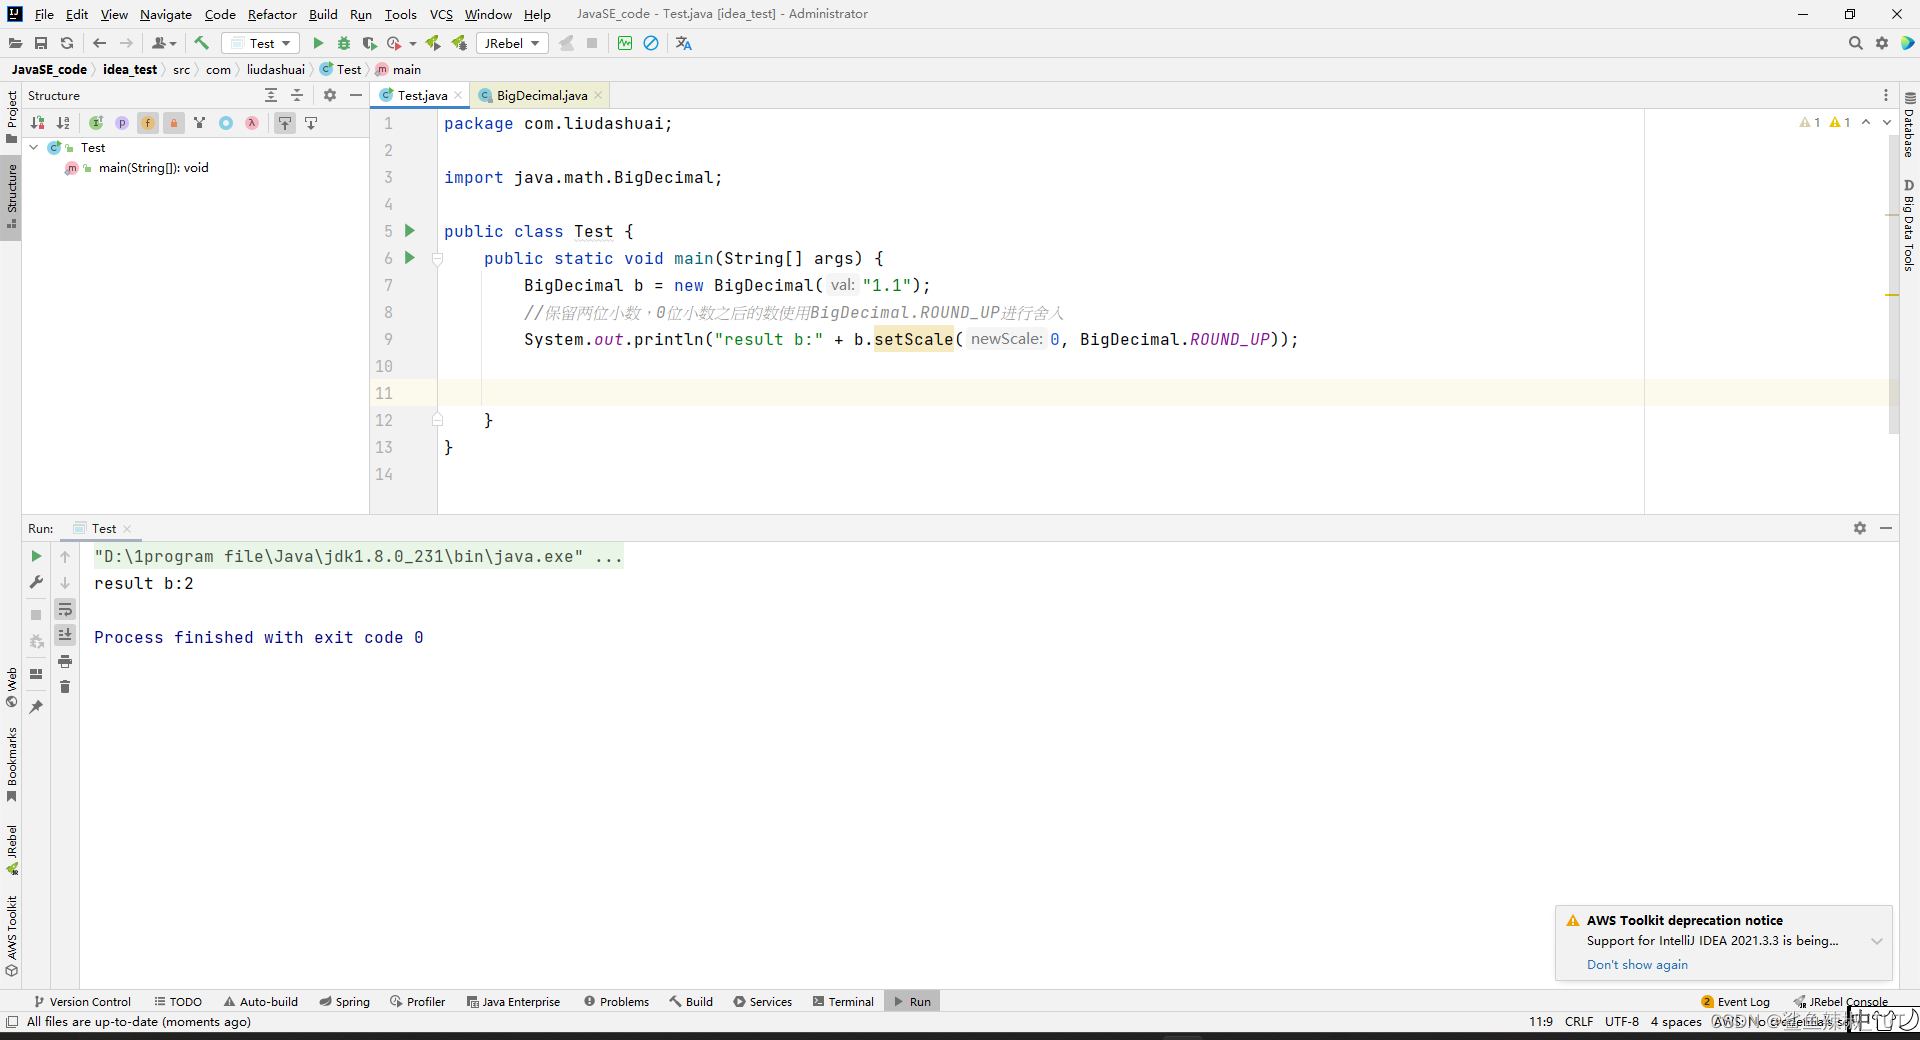
Task: Click the liudashuai breadcrumb
Action: click(276, 69)
